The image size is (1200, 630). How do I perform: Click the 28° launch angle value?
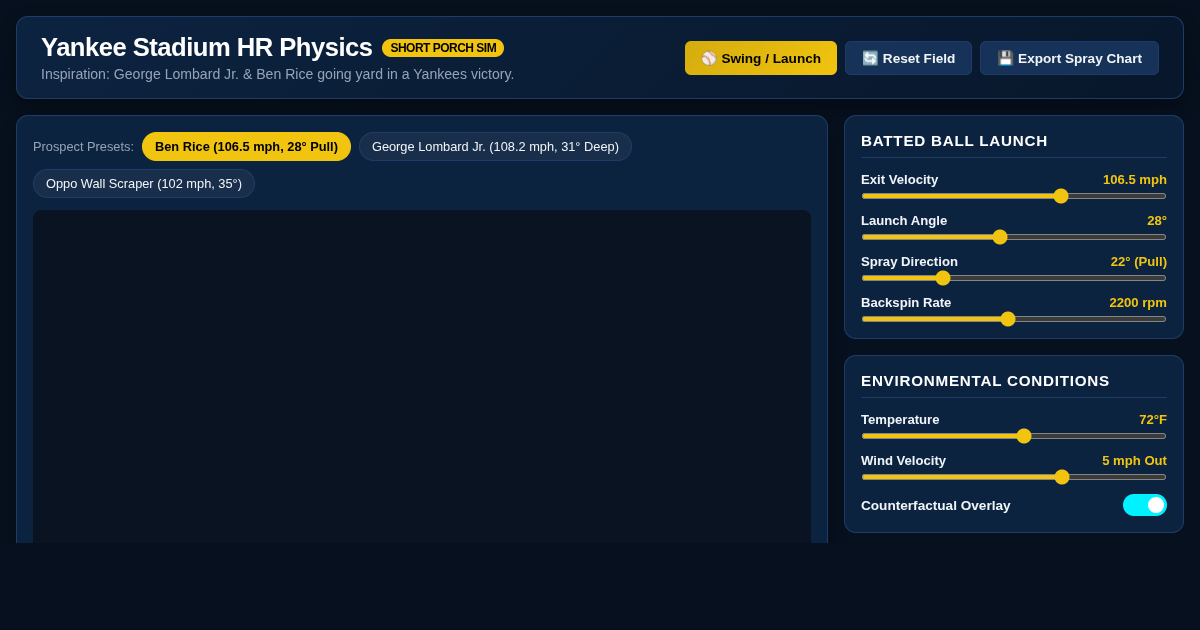tap(1157, 221)
